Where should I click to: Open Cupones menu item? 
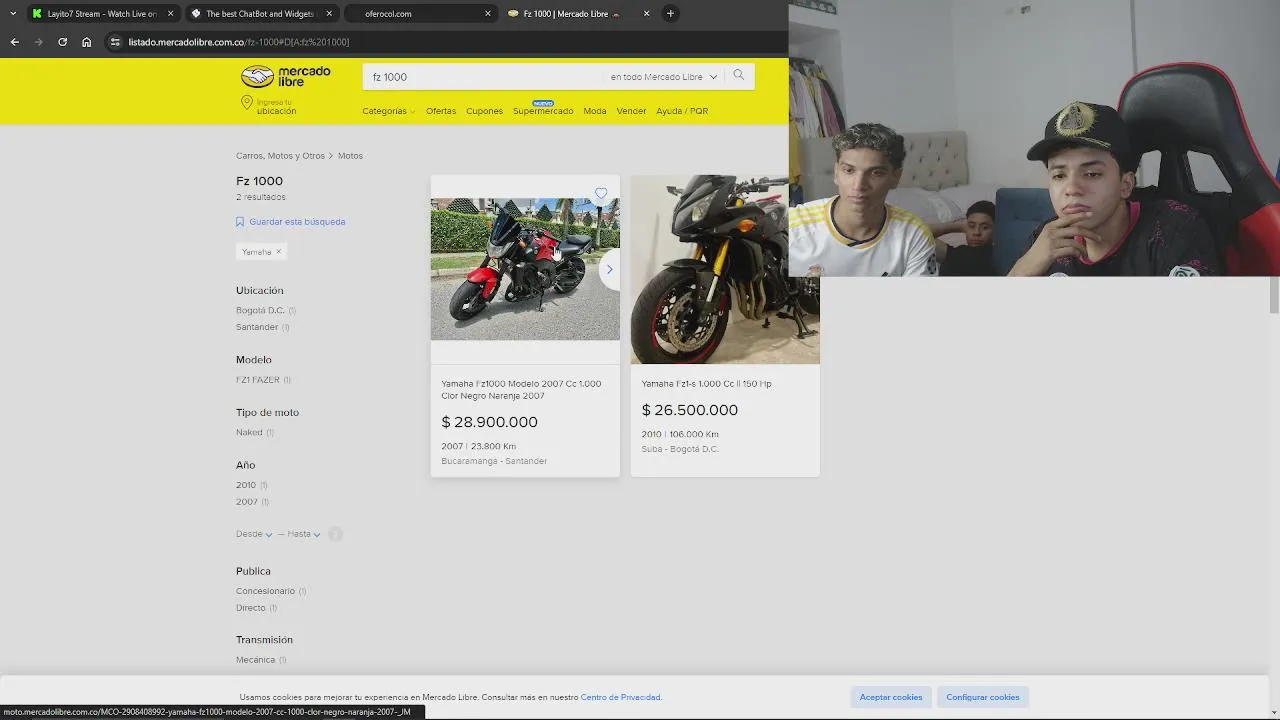484,111
